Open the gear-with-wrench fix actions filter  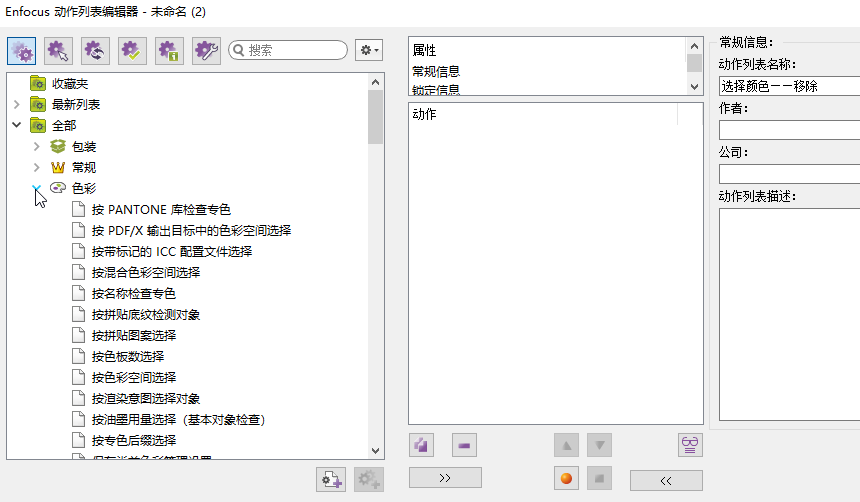click(x=206, y=50)
